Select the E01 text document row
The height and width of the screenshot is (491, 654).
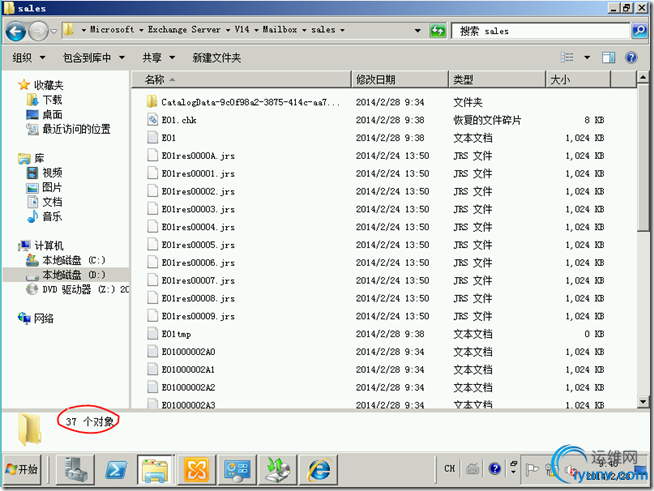pyautogui.click(x=375, y=138)
